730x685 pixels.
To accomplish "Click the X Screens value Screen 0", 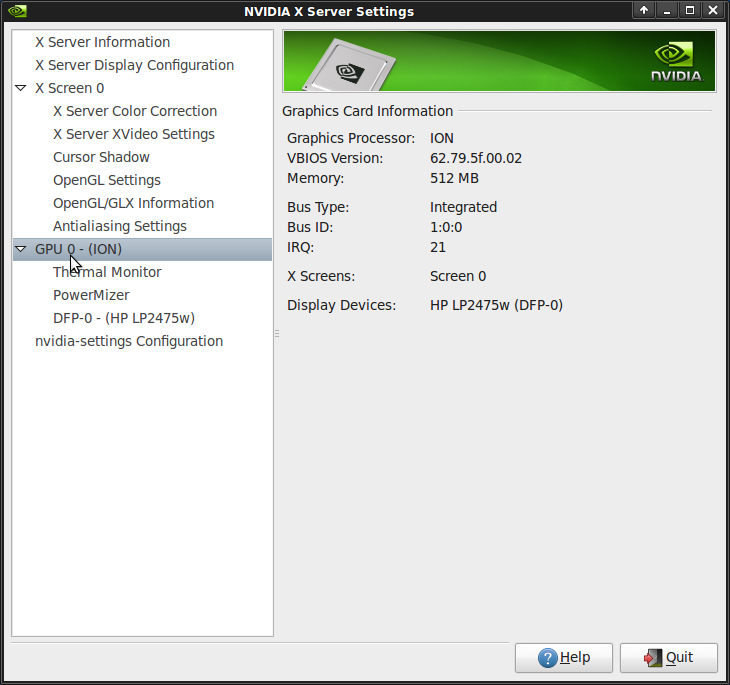I will (x=458, y=276).
